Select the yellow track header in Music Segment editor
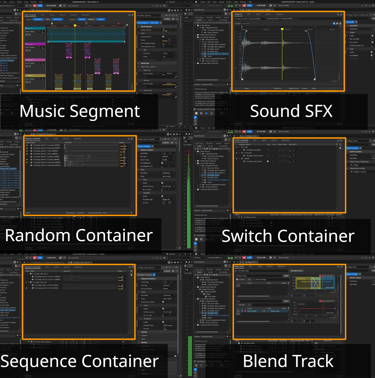 click(35, 76)
